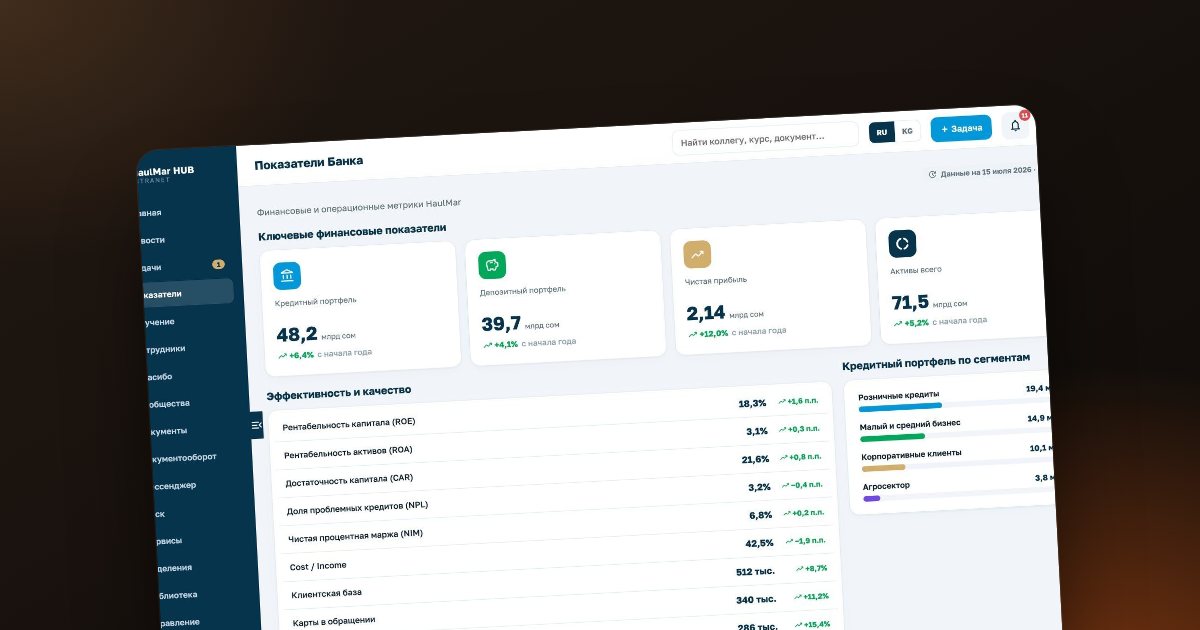Click the Розничные кредиты label

(899, 394)
